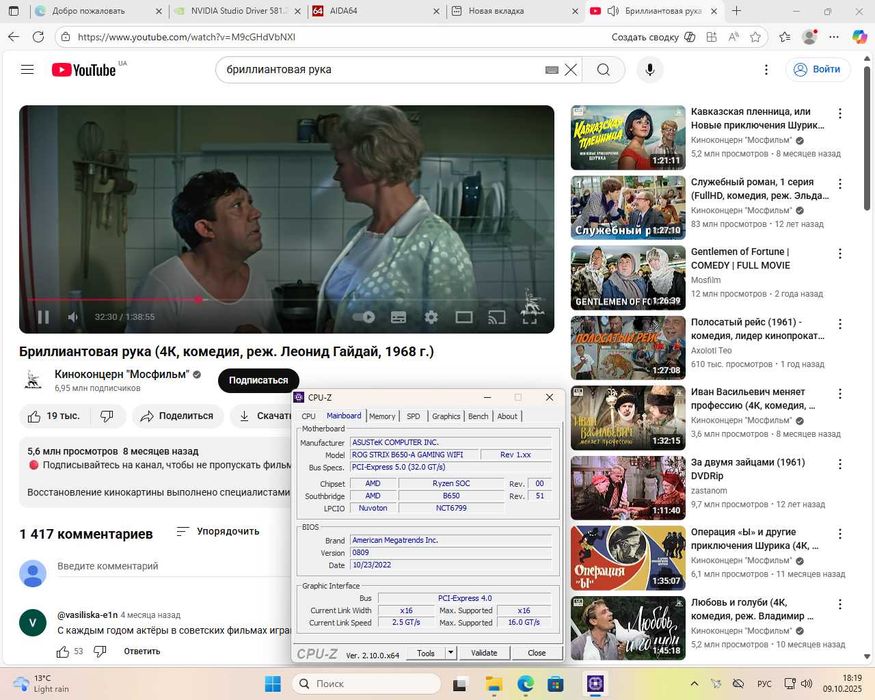Open YouTube settings three-dot menu
This screenshot has height=700, width=875.
click(766, 69)
